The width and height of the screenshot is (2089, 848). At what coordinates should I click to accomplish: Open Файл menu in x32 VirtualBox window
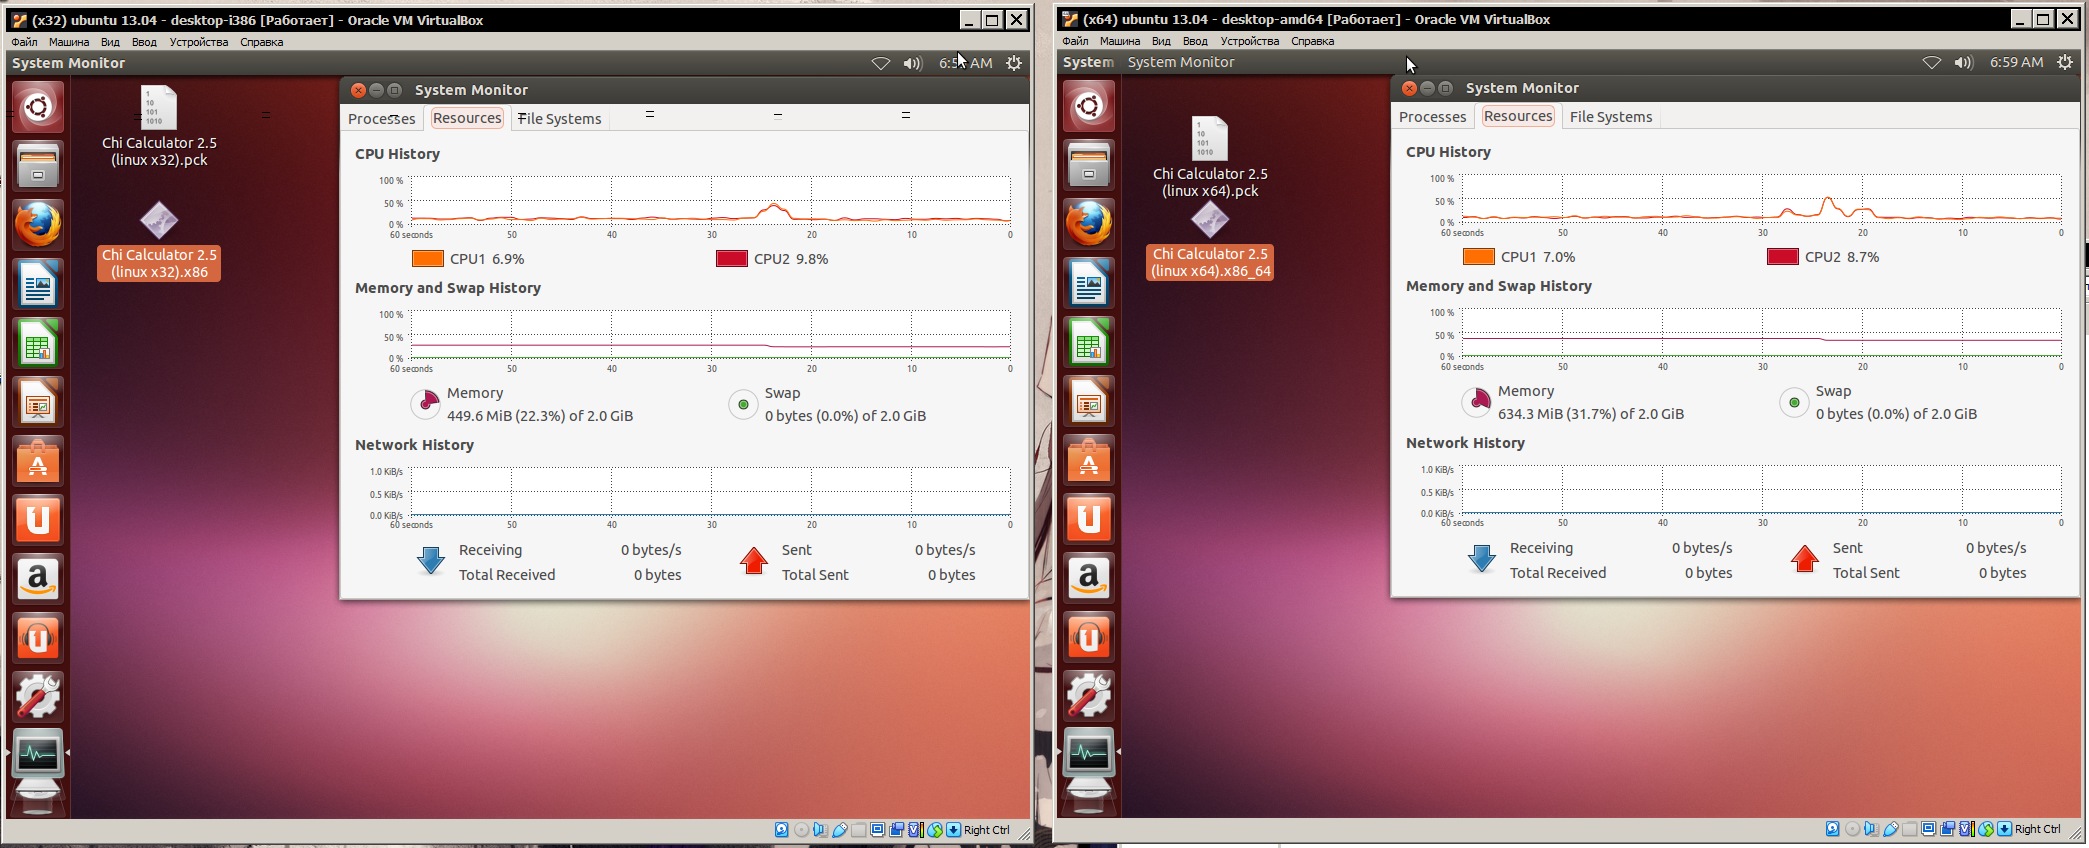(x=24, y=42)
